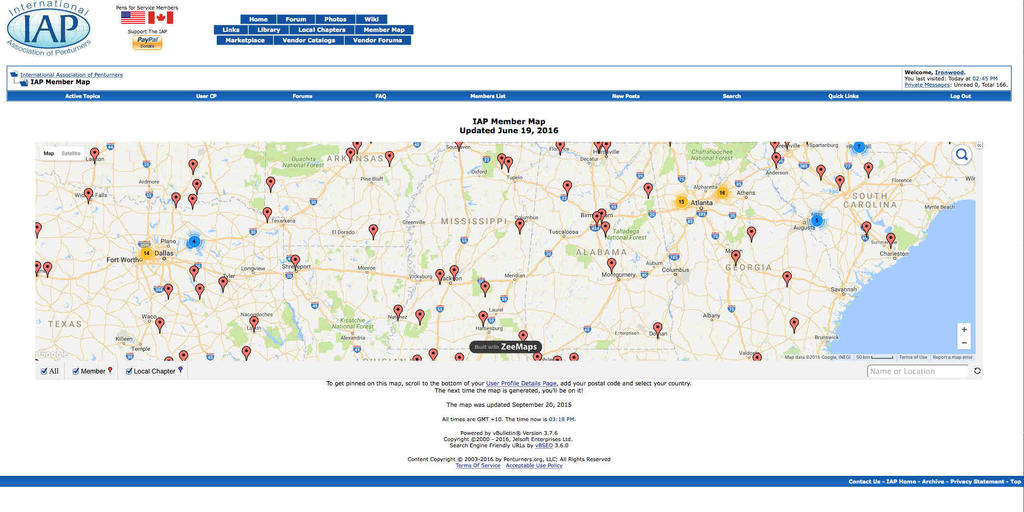Image resolution: width=1024 pixels, height=512 pixels.
Task: Click the map search magnifier icon
Action: coord(961,155)
